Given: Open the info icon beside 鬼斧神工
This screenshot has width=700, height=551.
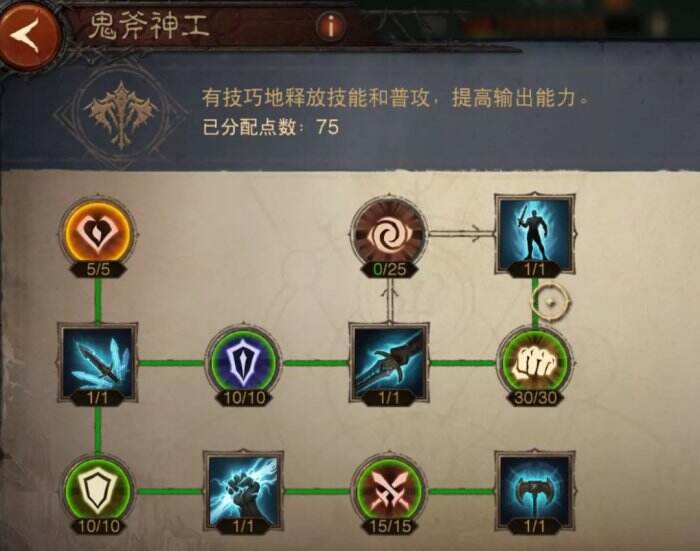Looking at the screenshot, I should pyautogui.click(x=331, y=25).
